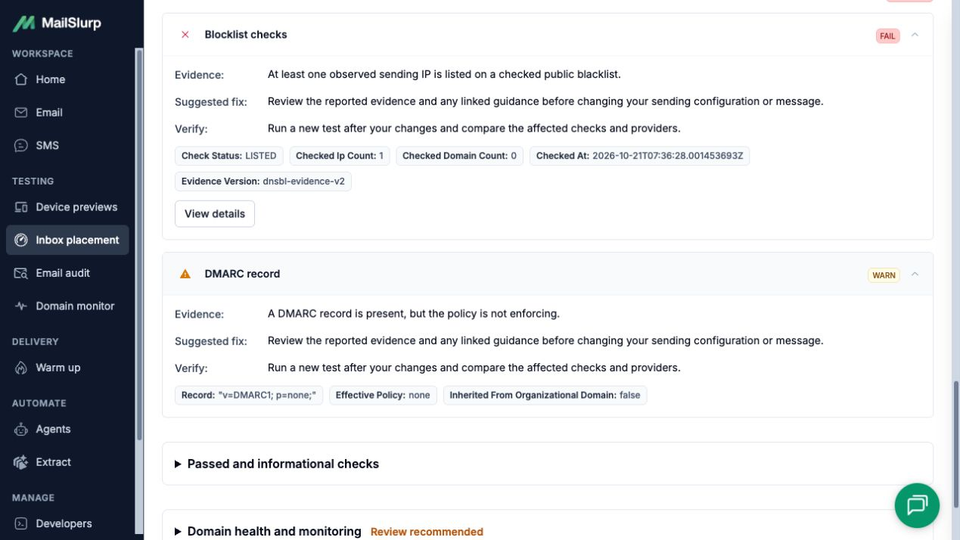Click the Warm up flame icon
Image resolution: width=960 pixels, height=540 pixels.
pos(21,367)
